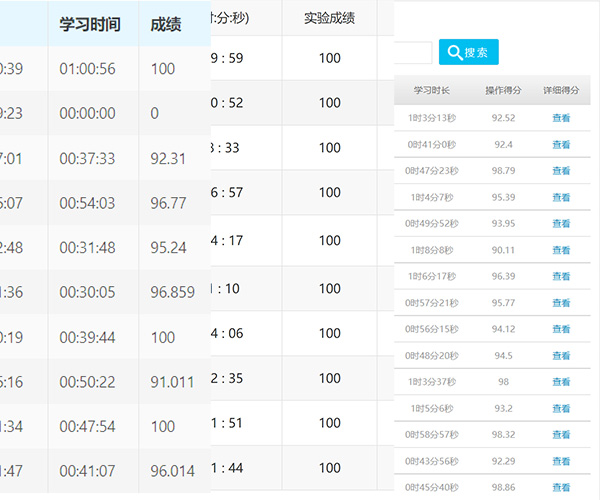This screenshot has width=600, height=500.
Task: Click the 实验成绩 column header
Action: click(x=329, y=17)
